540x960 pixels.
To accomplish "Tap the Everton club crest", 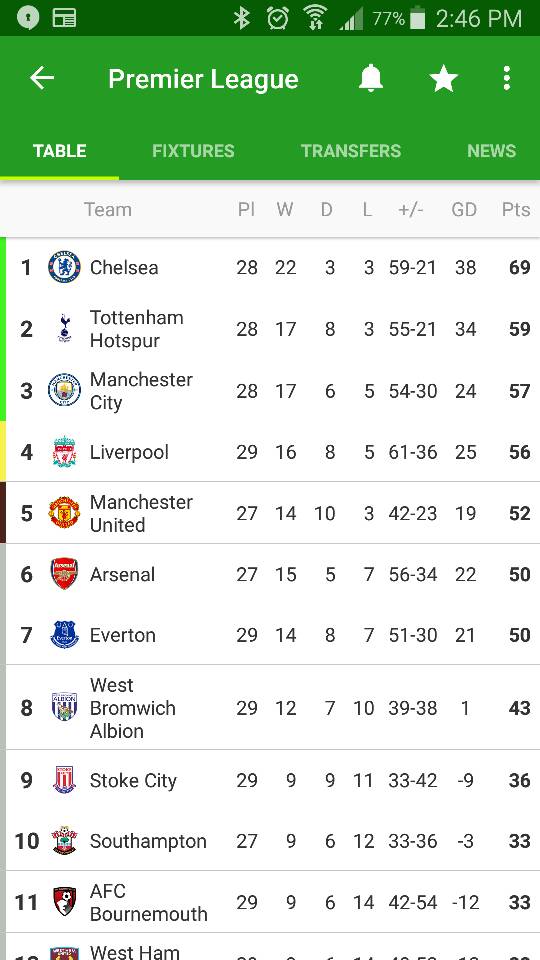I will (x=64, y=635).
